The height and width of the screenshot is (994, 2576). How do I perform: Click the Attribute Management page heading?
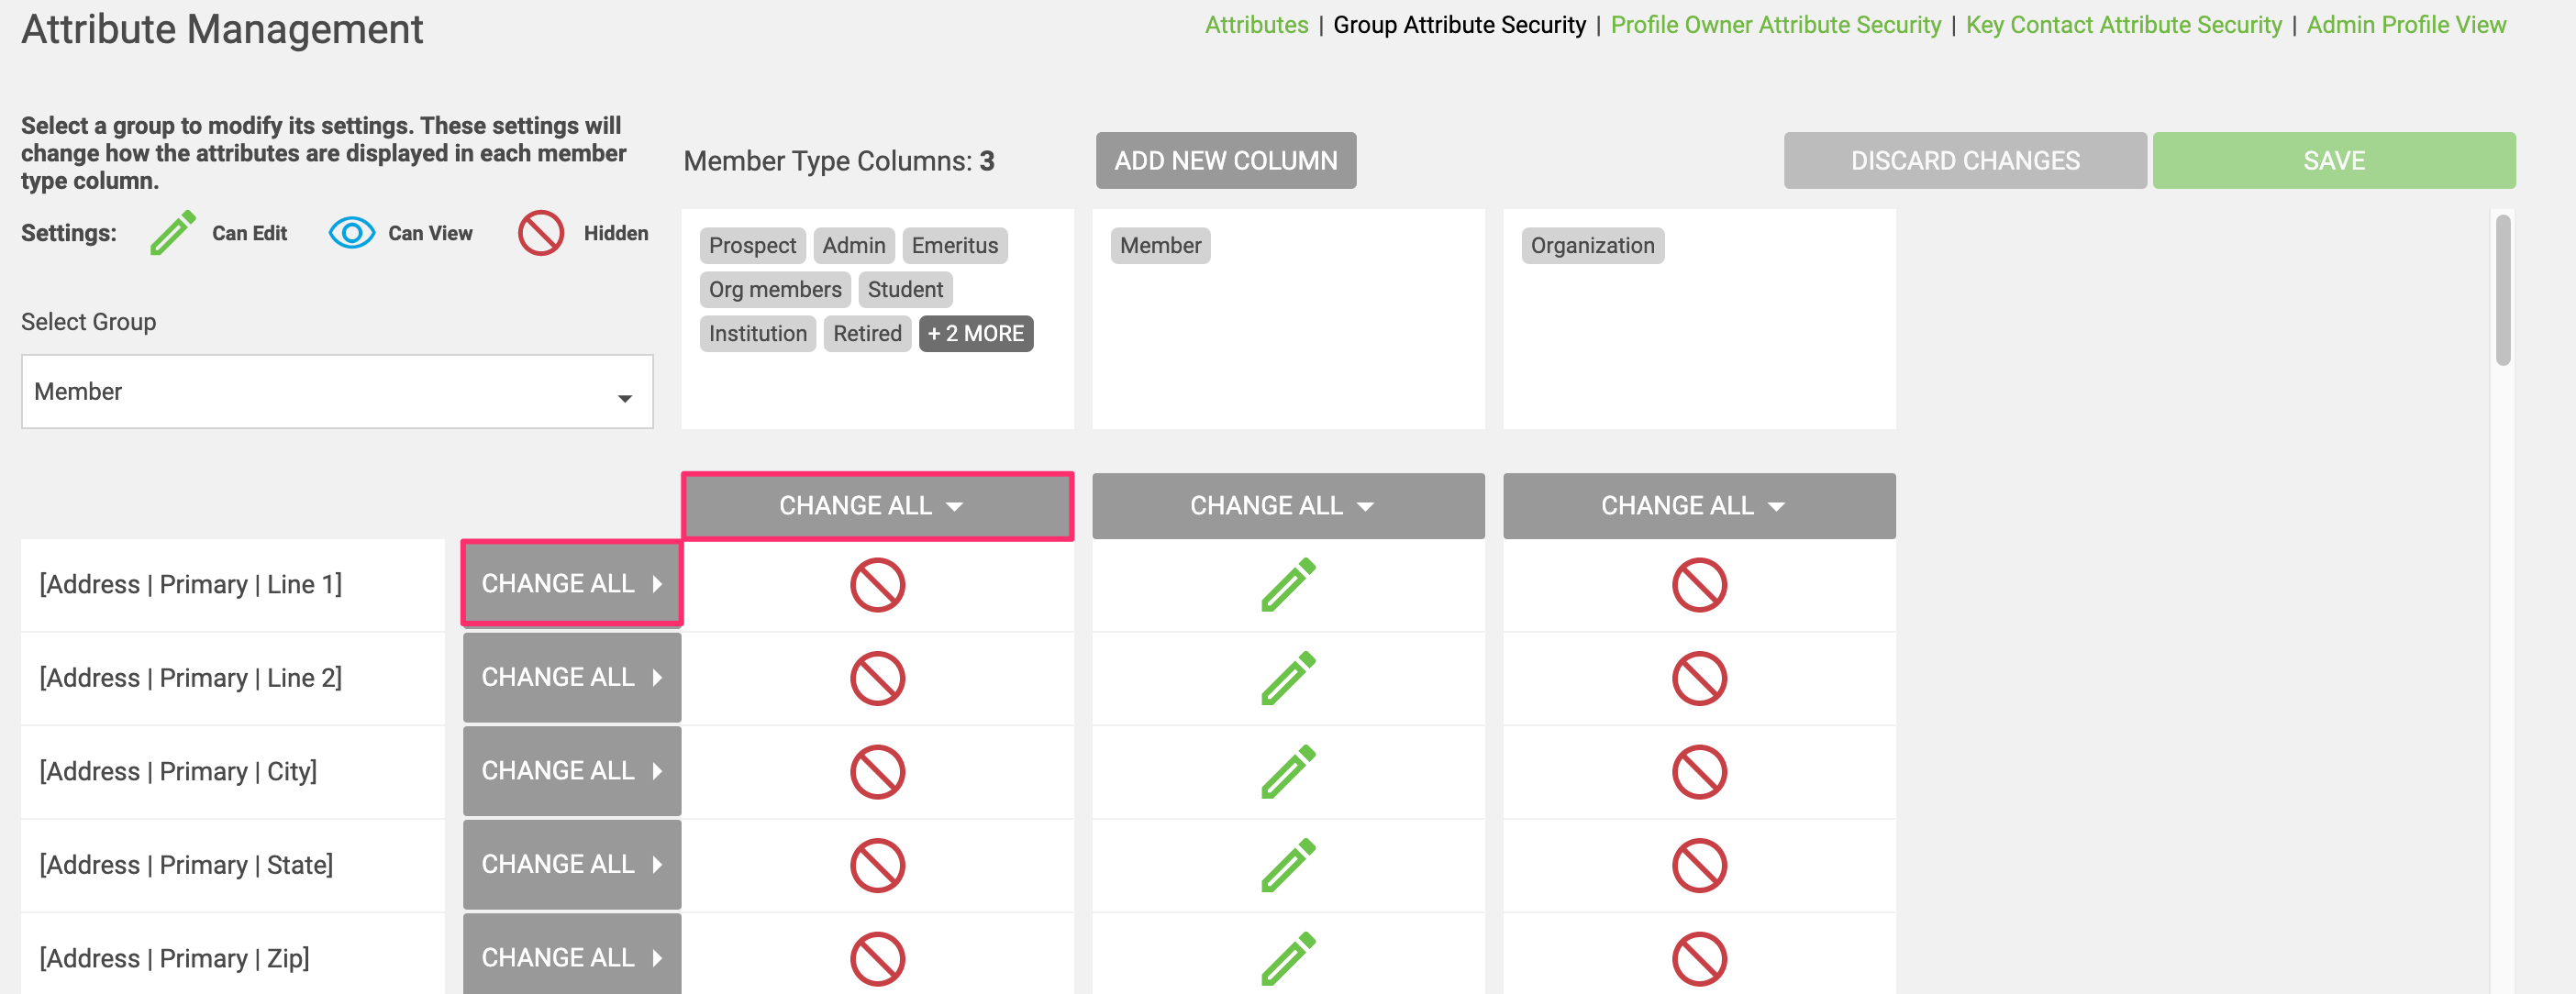(x=222, y=30)
